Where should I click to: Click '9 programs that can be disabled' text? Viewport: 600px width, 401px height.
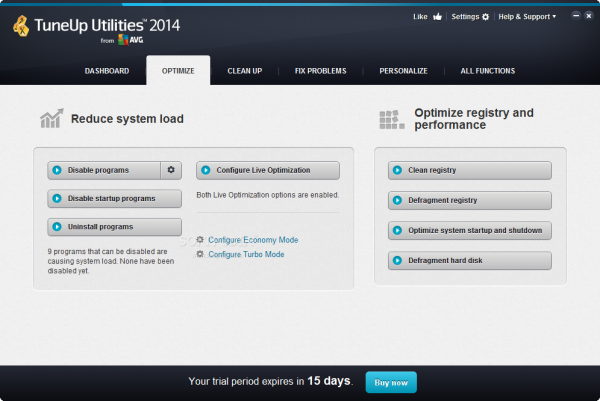[x=111, y=261]
